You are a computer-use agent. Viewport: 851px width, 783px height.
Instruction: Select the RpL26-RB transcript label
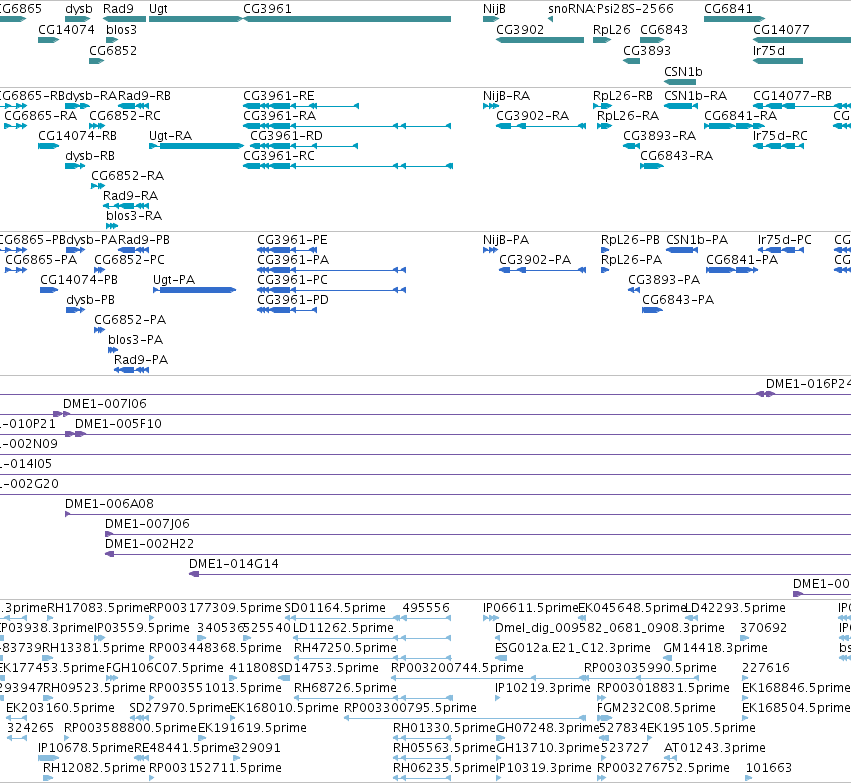pyautogui.click(x=623, y=96)
